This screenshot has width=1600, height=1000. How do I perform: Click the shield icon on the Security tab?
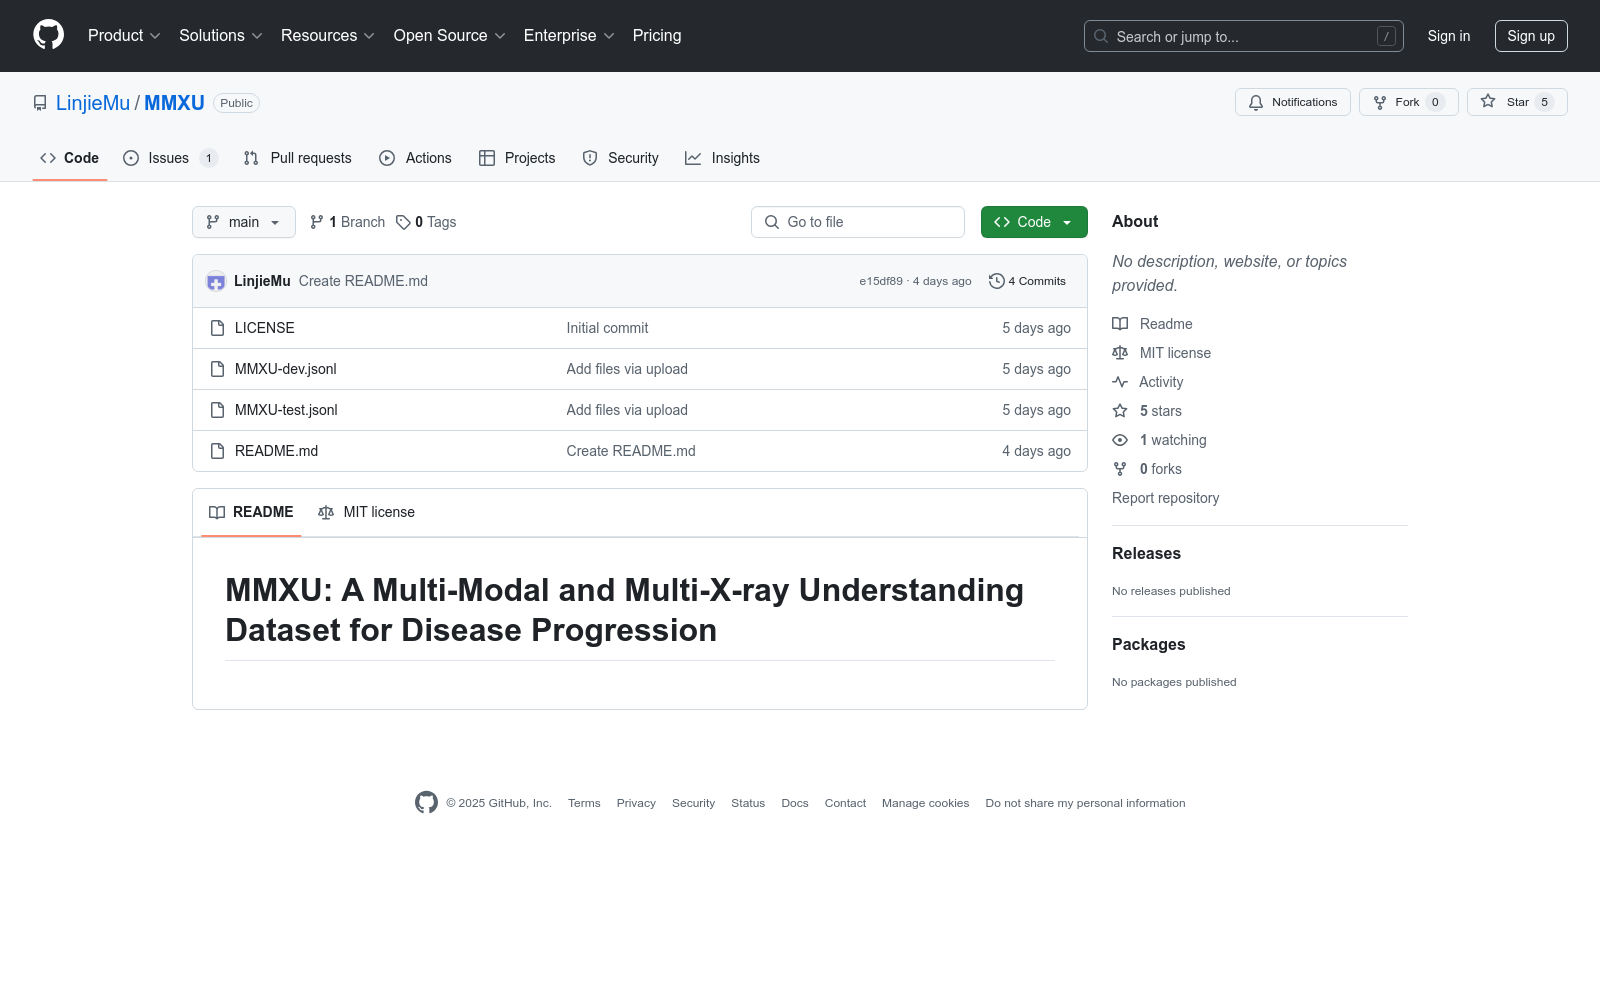pyautogui.click(x=590, y=158)
